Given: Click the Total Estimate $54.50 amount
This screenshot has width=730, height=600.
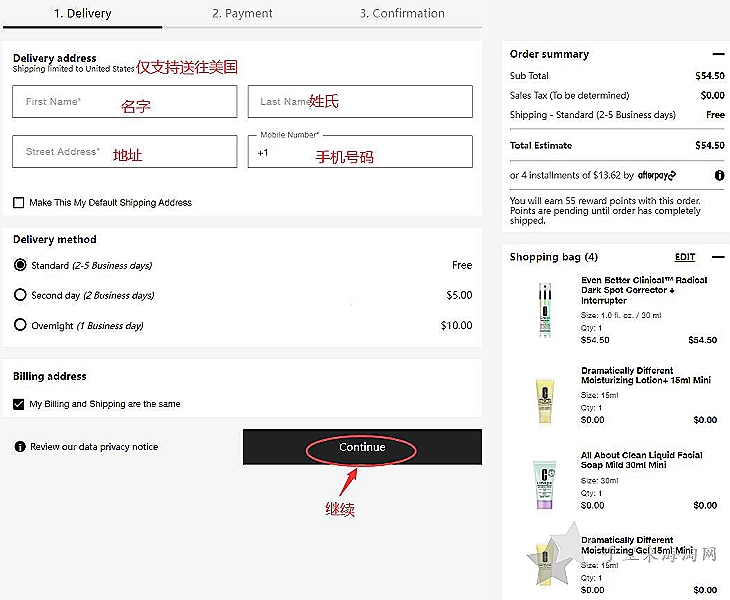Looking at the screenshot, I should point(710,145).
